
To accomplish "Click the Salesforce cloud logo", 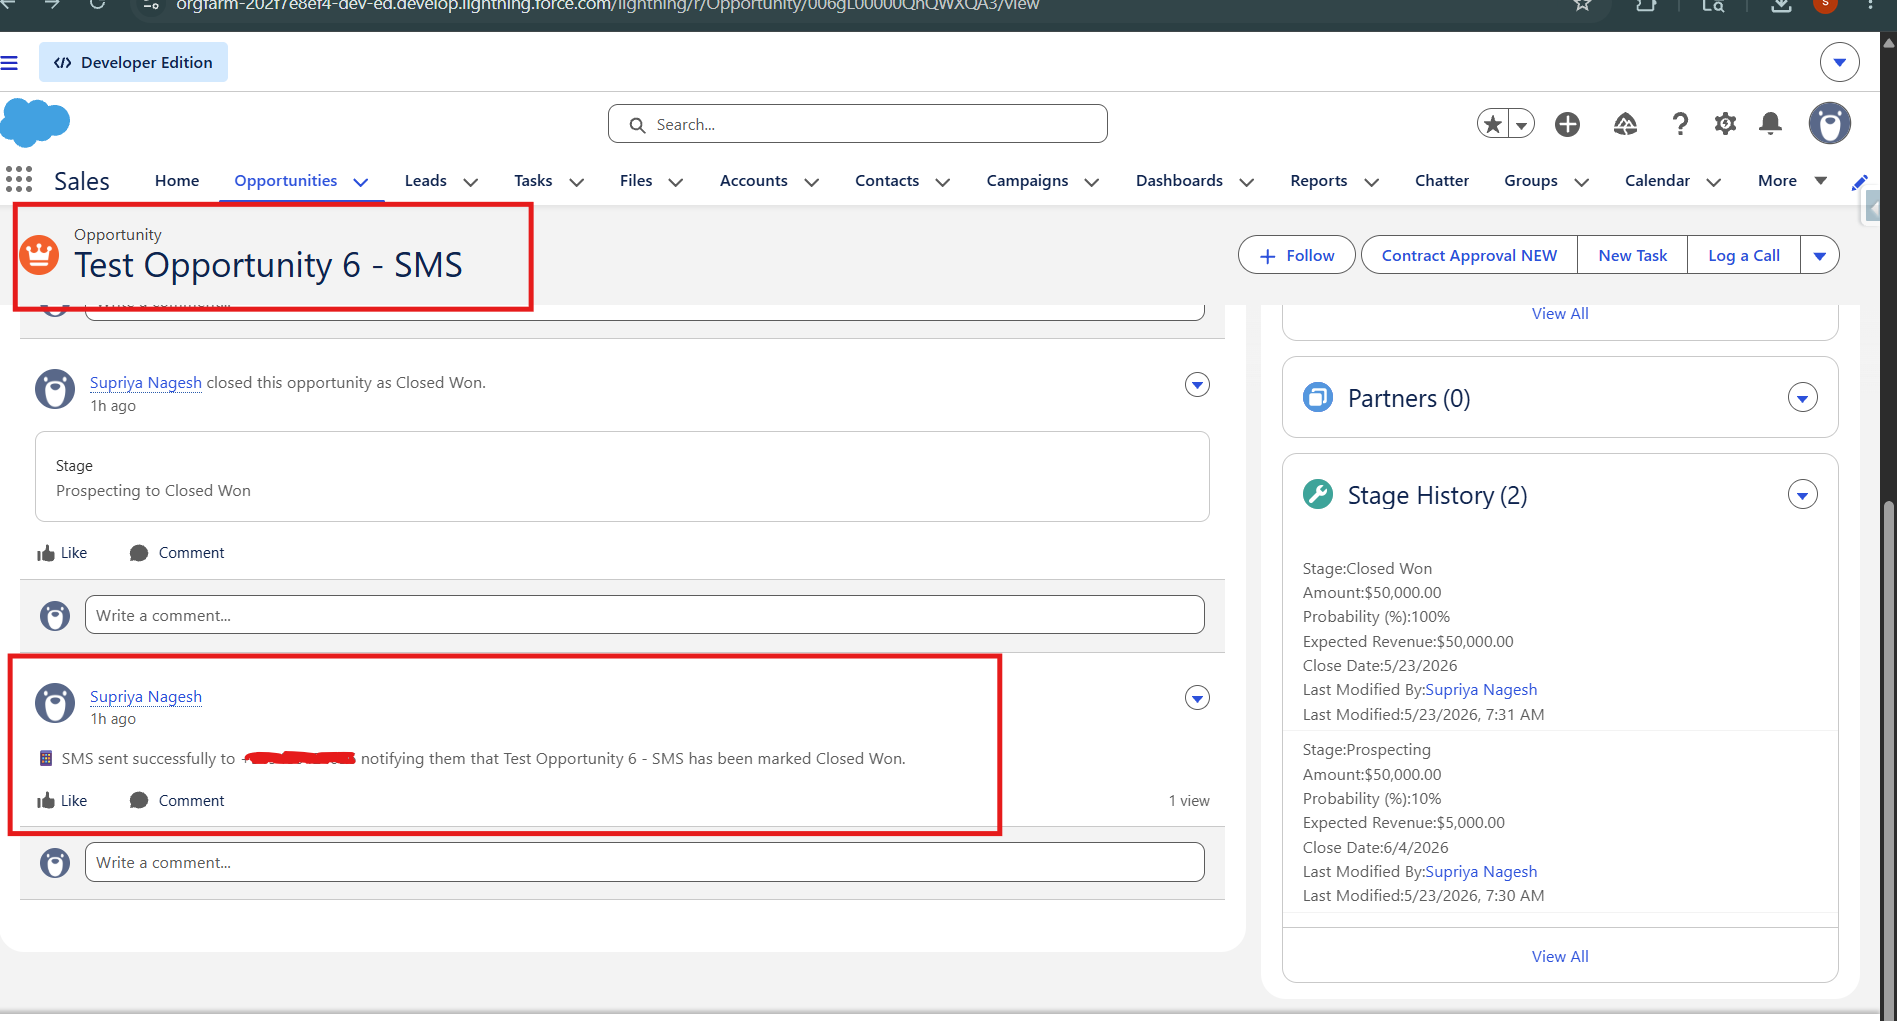I will 35,123.
